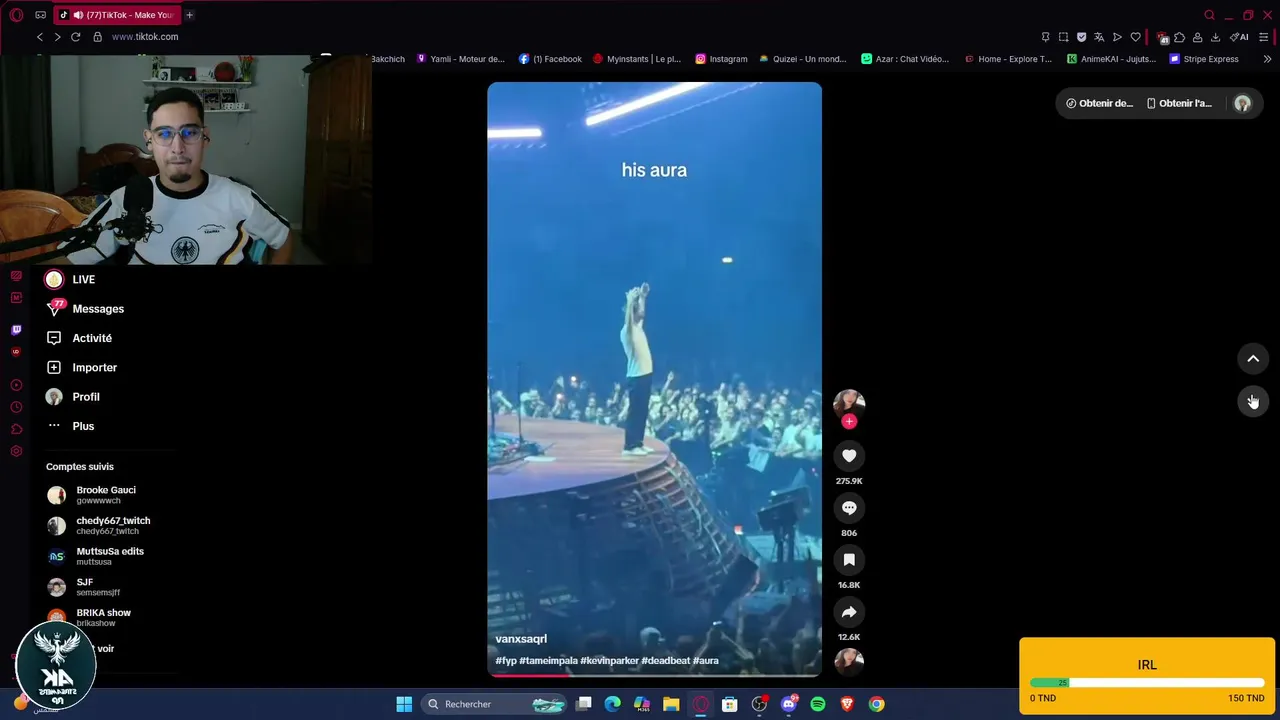1280x720 pixels.
Task: Open the AnimeKAI bookmark
Action: (1111, 59)
